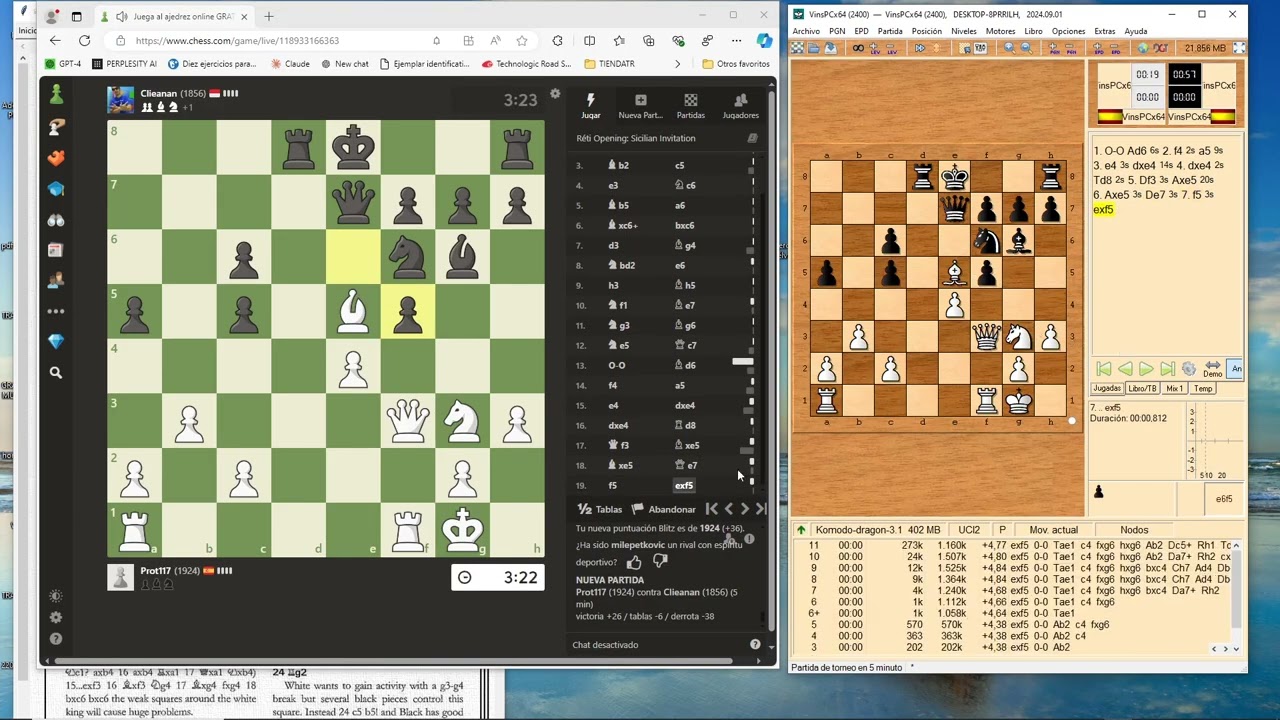
Task: Jump to last move in VinsPCx64
Action: click(1167, 369)
